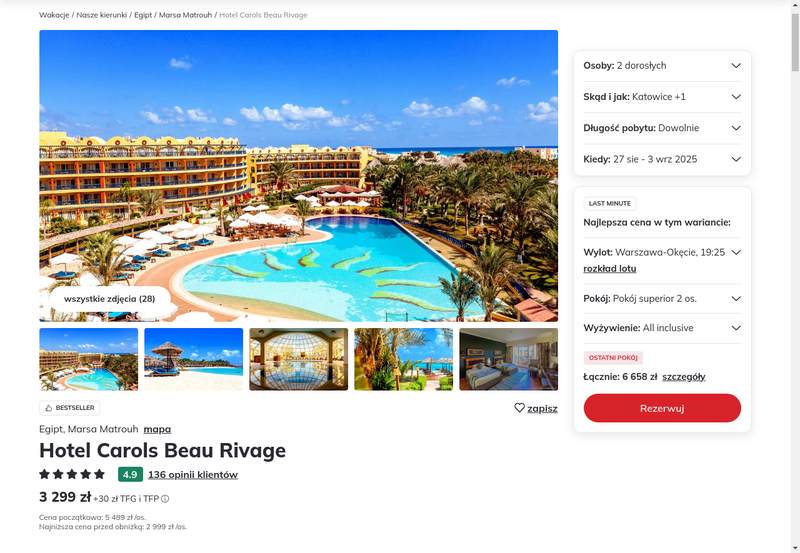Open the rozkład lotu link
This screenshot has width=800, height=553.
(610, 269)
